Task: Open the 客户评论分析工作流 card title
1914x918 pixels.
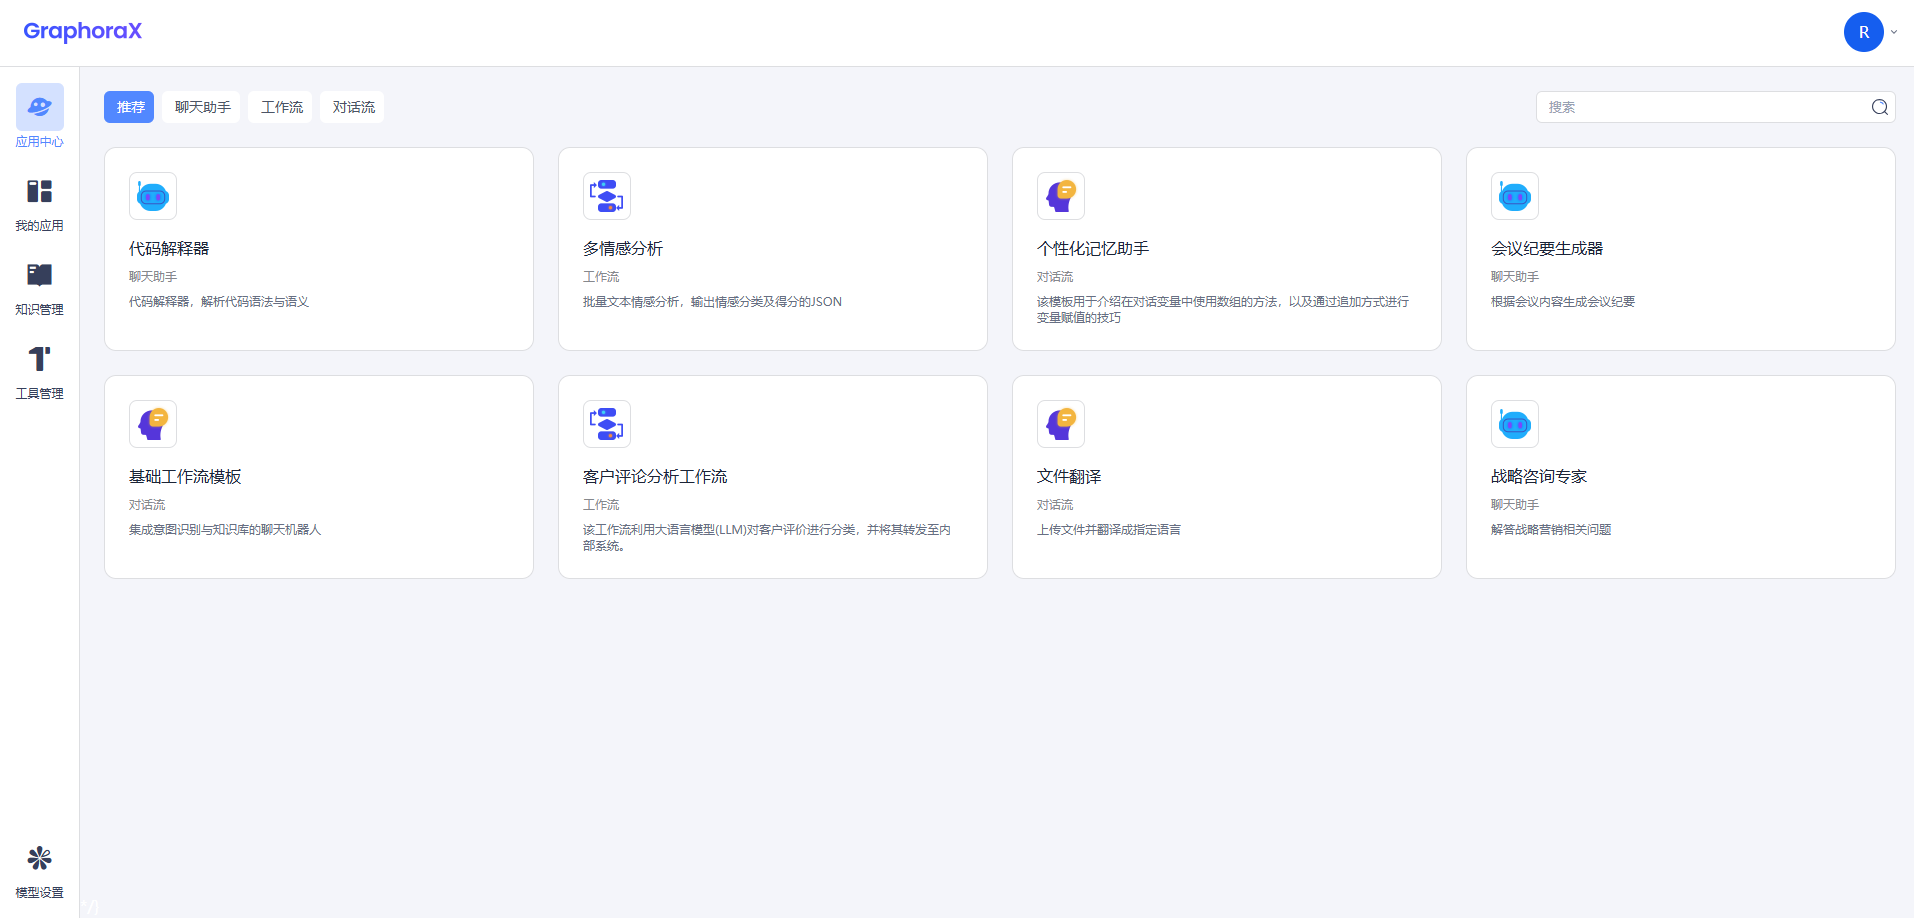Action: 655,477
